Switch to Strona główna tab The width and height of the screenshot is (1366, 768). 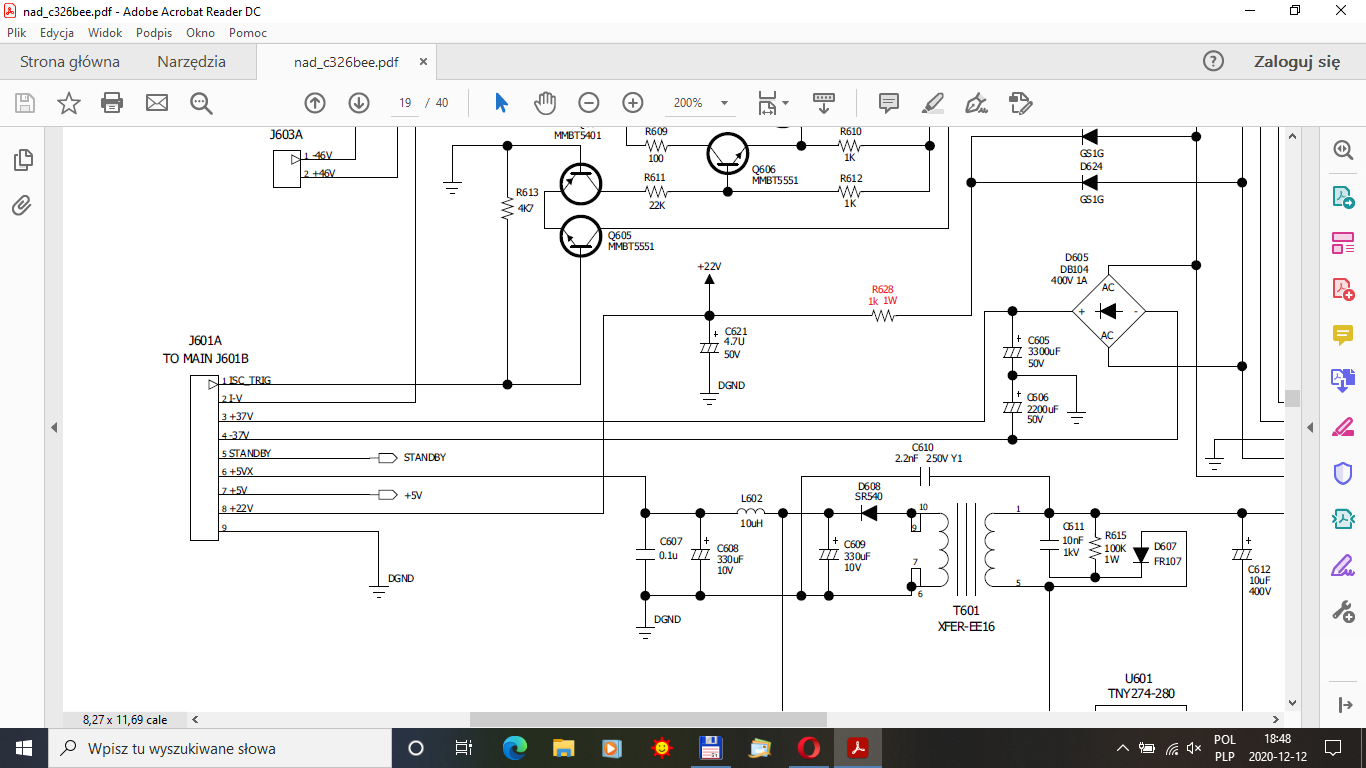[x=70, y=62]
